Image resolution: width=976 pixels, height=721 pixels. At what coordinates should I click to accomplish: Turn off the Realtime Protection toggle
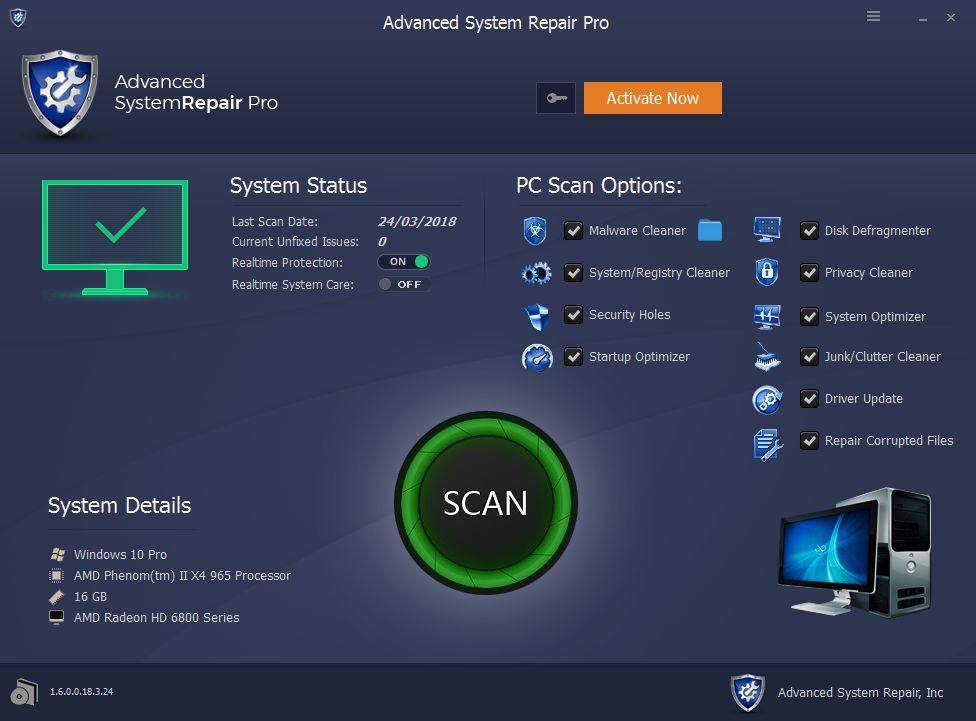[404, 262]
